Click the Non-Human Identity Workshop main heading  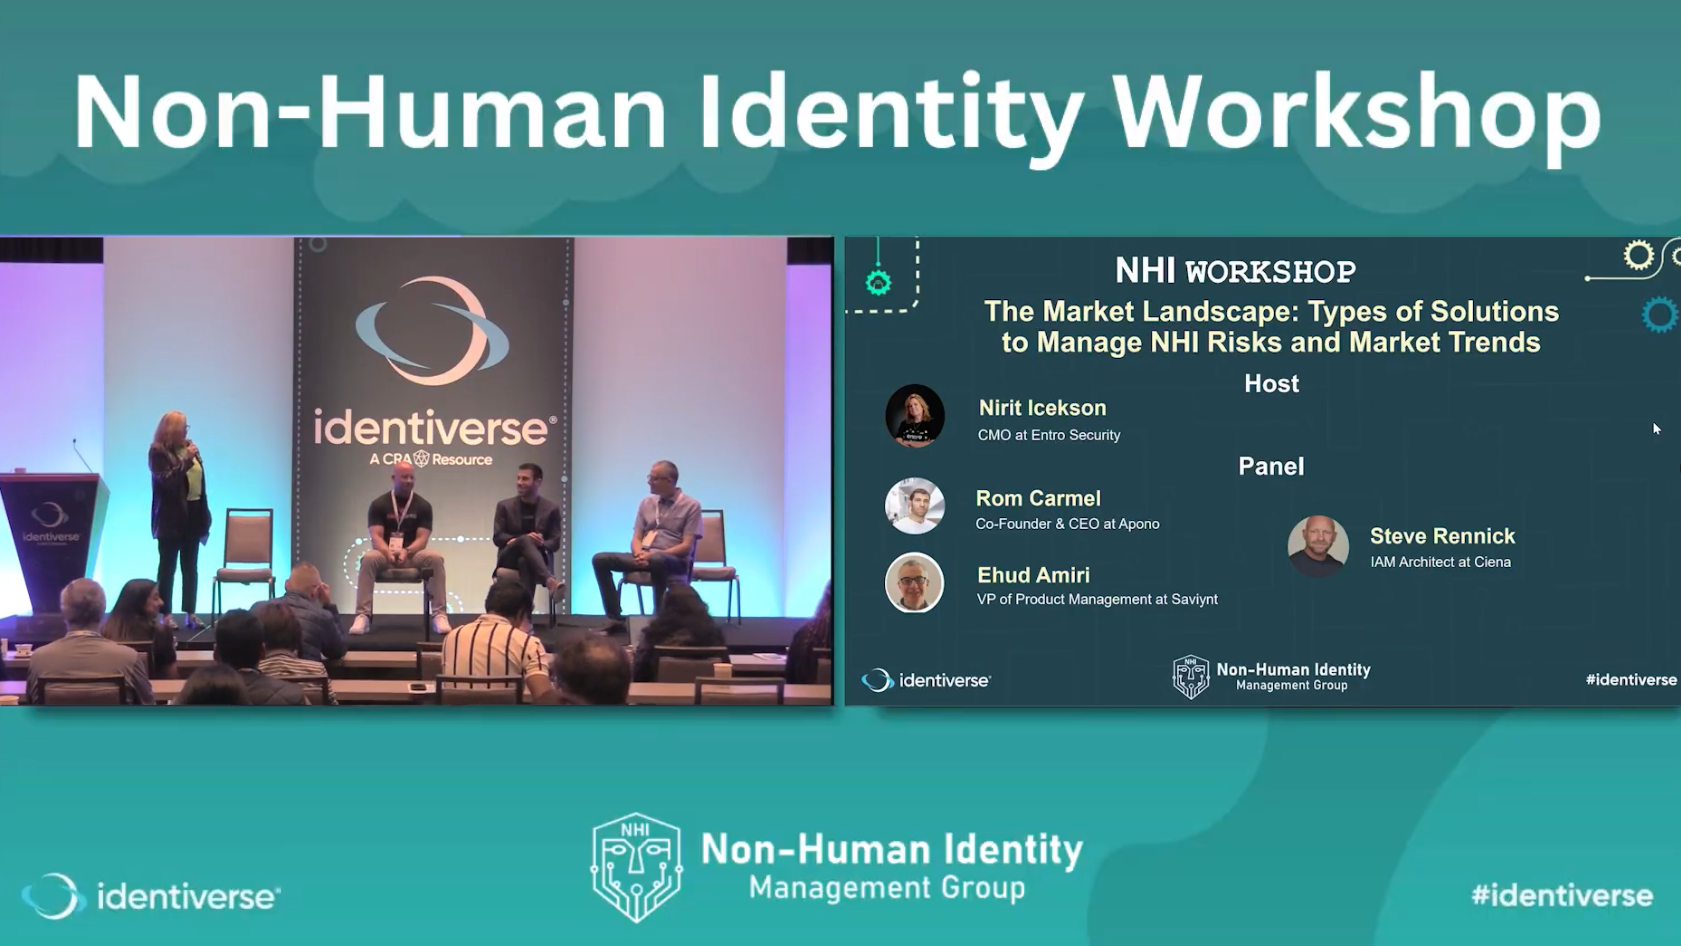[x=840, y=113]
